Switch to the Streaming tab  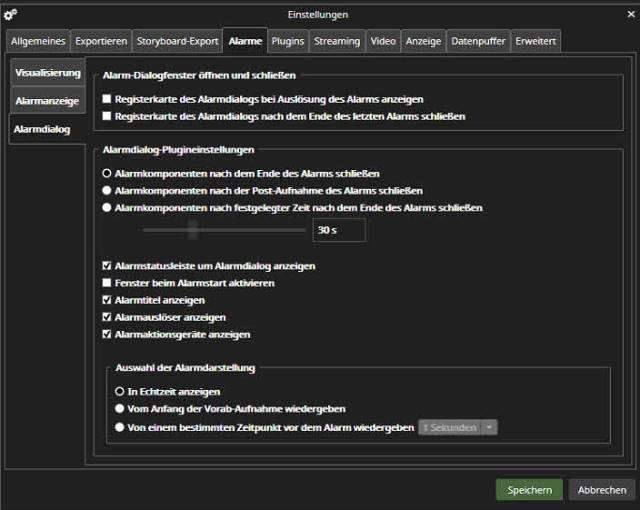point(336,42)
